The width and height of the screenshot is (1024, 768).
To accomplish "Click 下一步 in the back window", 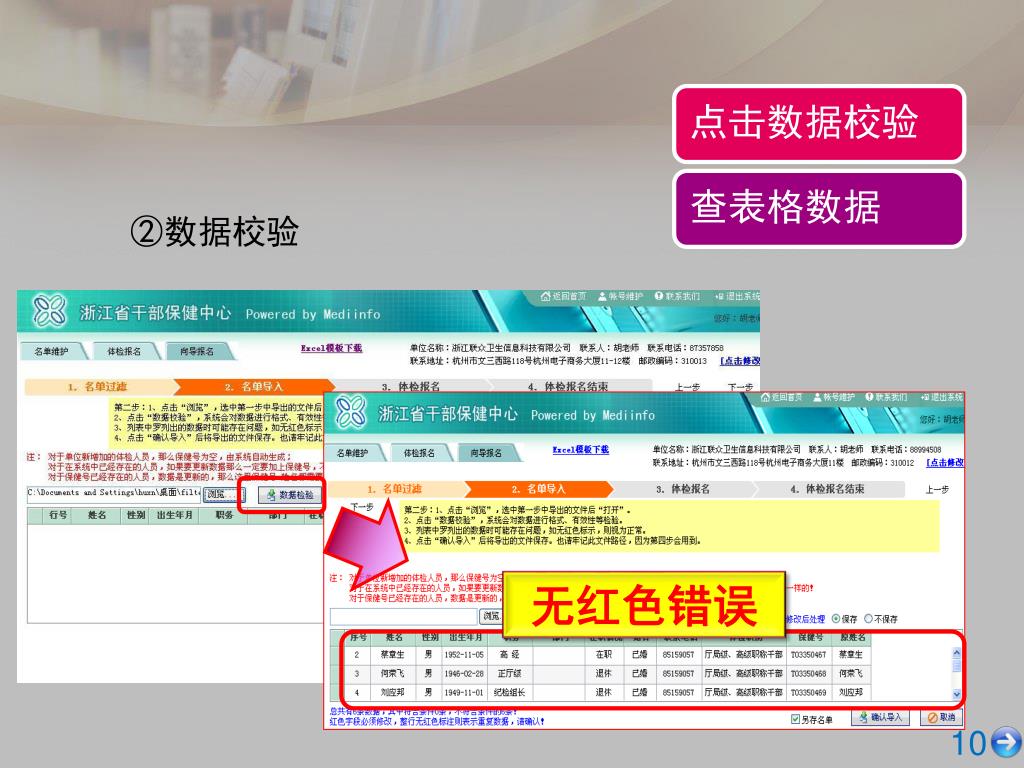I will [740, 387].
